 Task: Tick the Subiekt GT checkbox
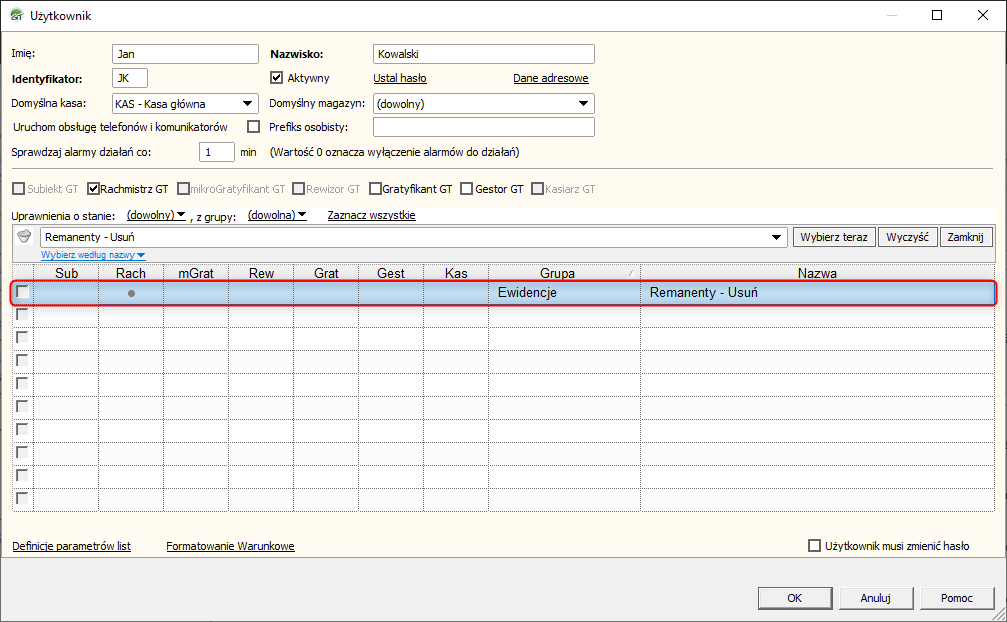(x=19, y=189)
